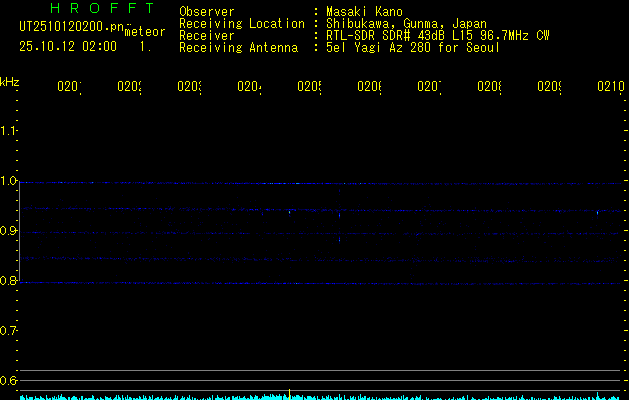The width and height of the screenshot is (629, 400).
Task: Click the 0.6 frequency axis label
Action: tap(9, 381)
